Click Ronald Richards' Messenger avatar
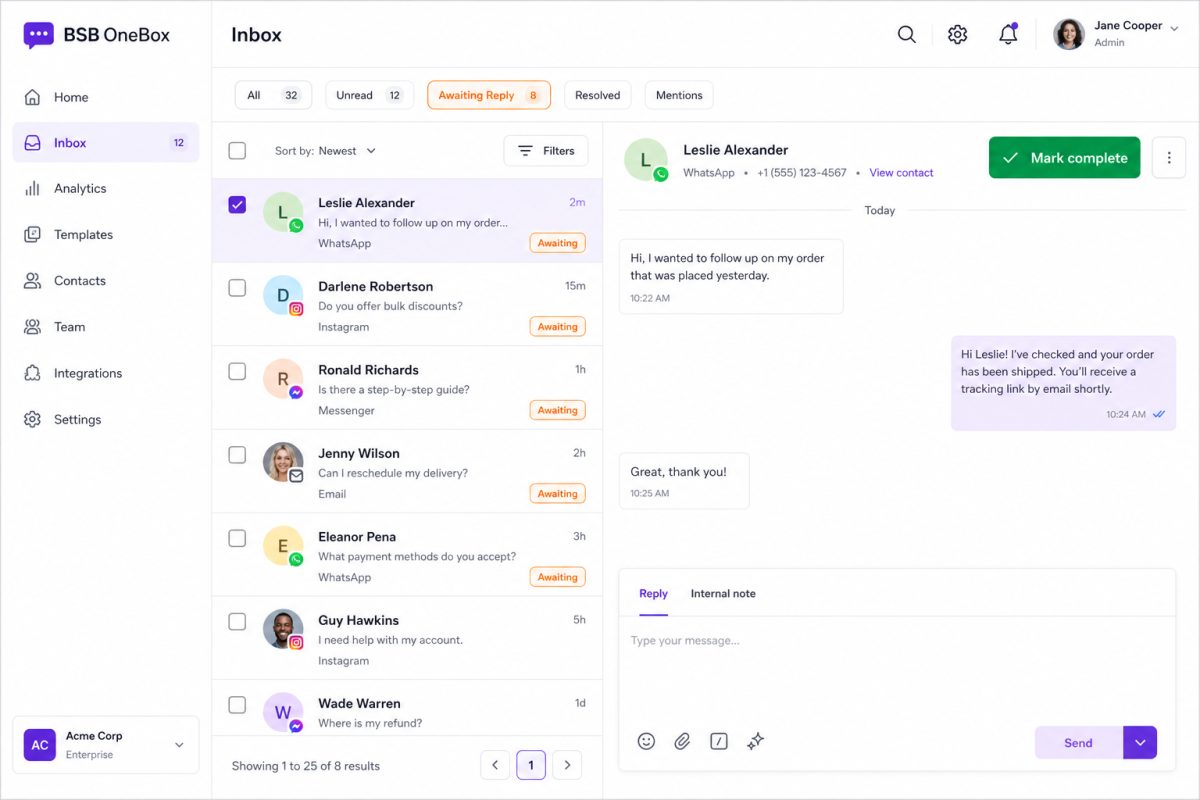The image size is (1200, 800). (x=283, y=379)
